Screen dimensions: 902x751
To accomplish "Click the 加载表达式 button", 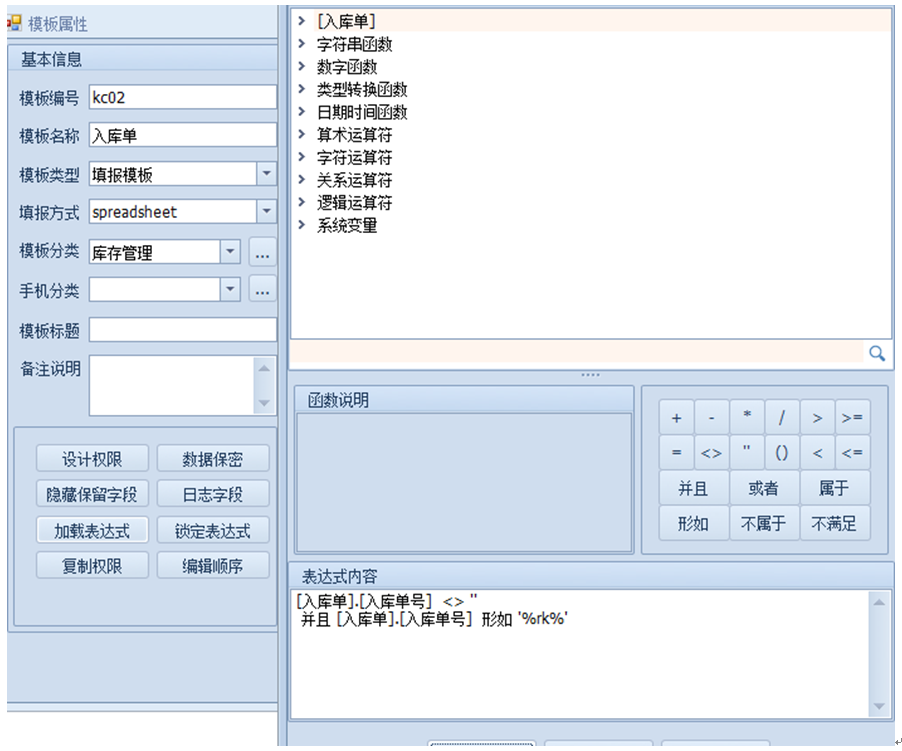I will click(92, 530).
